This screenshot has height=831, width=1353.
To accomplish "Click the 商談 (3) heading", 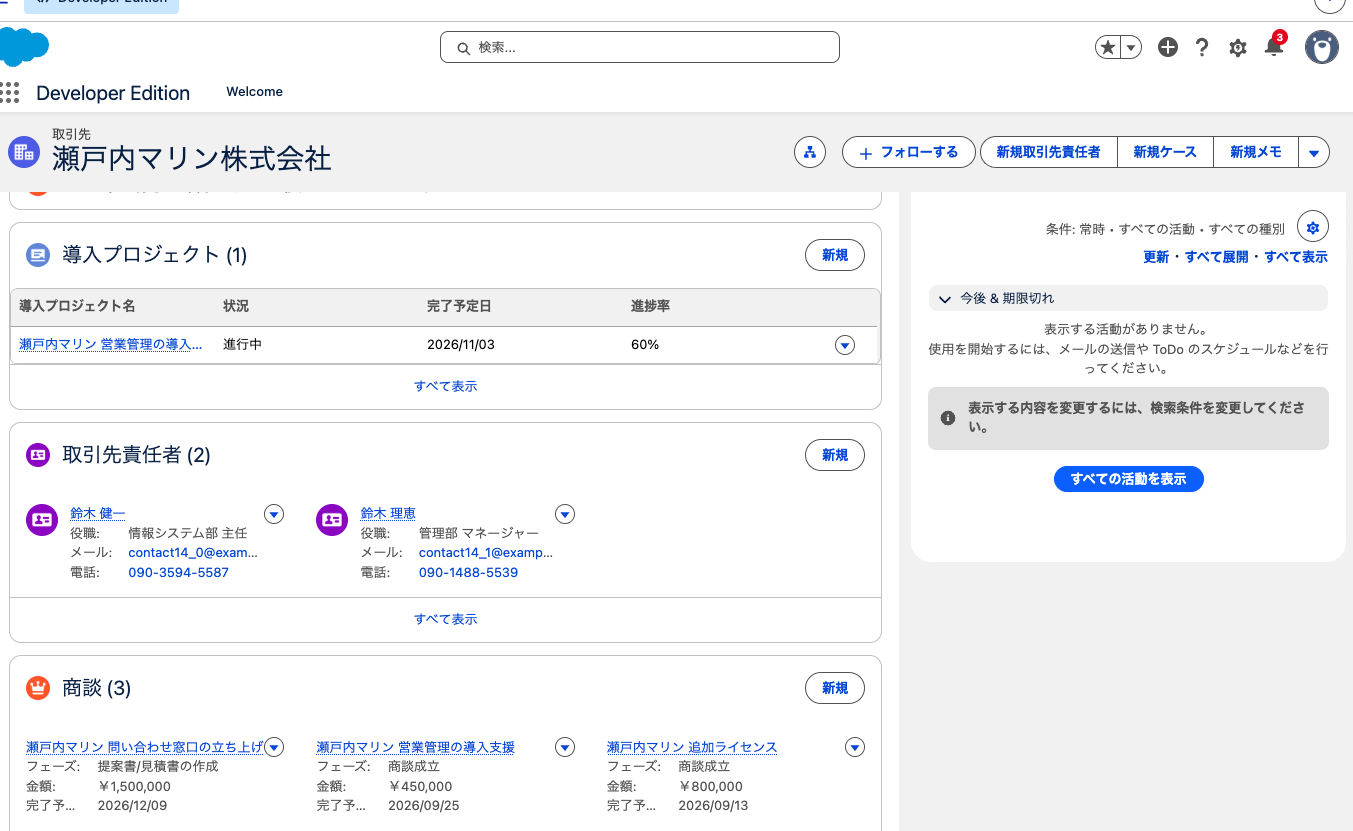I will [x=97, y=688].
